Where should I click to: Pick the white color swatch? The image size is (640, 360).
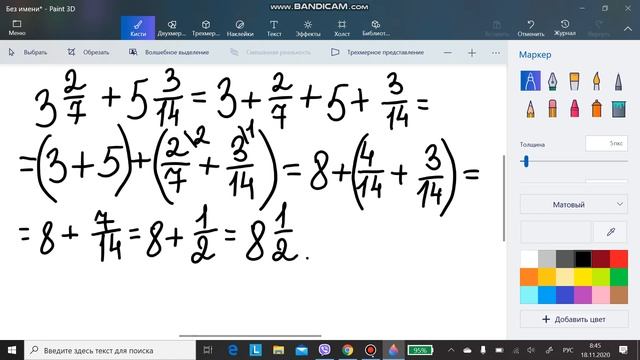coord(529,259)
